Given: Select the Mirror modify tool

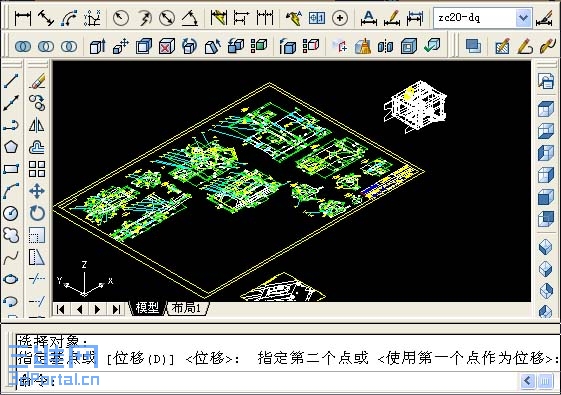Looking at the screenshot, I should pyautogui.click(x=37, y=125).
